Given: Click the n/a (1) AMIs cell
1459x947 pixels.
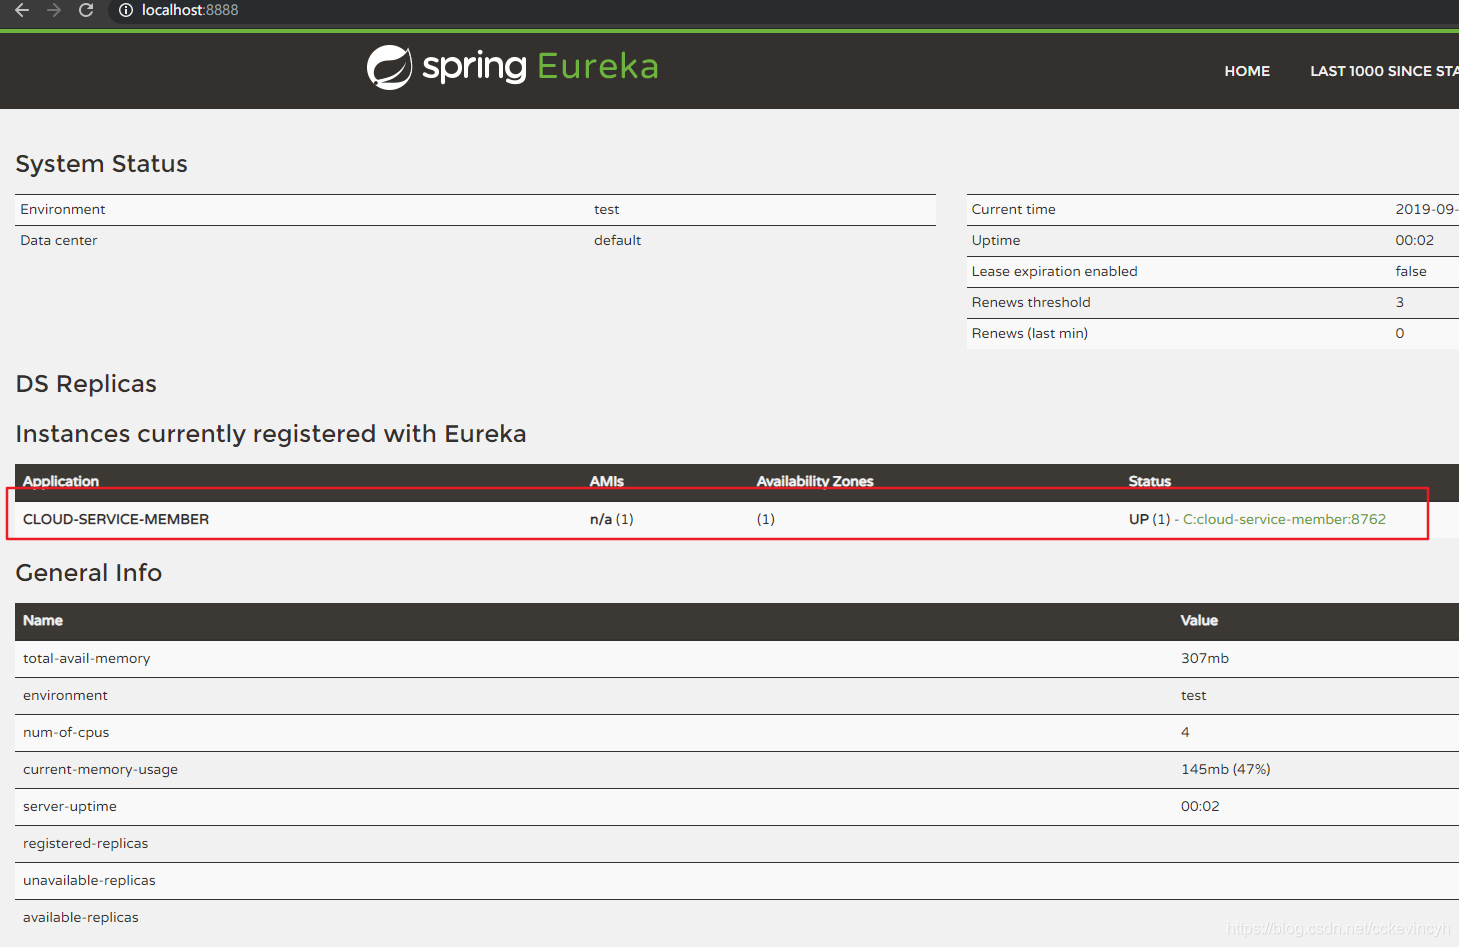Looking at the screenshot, I should 612,519.
